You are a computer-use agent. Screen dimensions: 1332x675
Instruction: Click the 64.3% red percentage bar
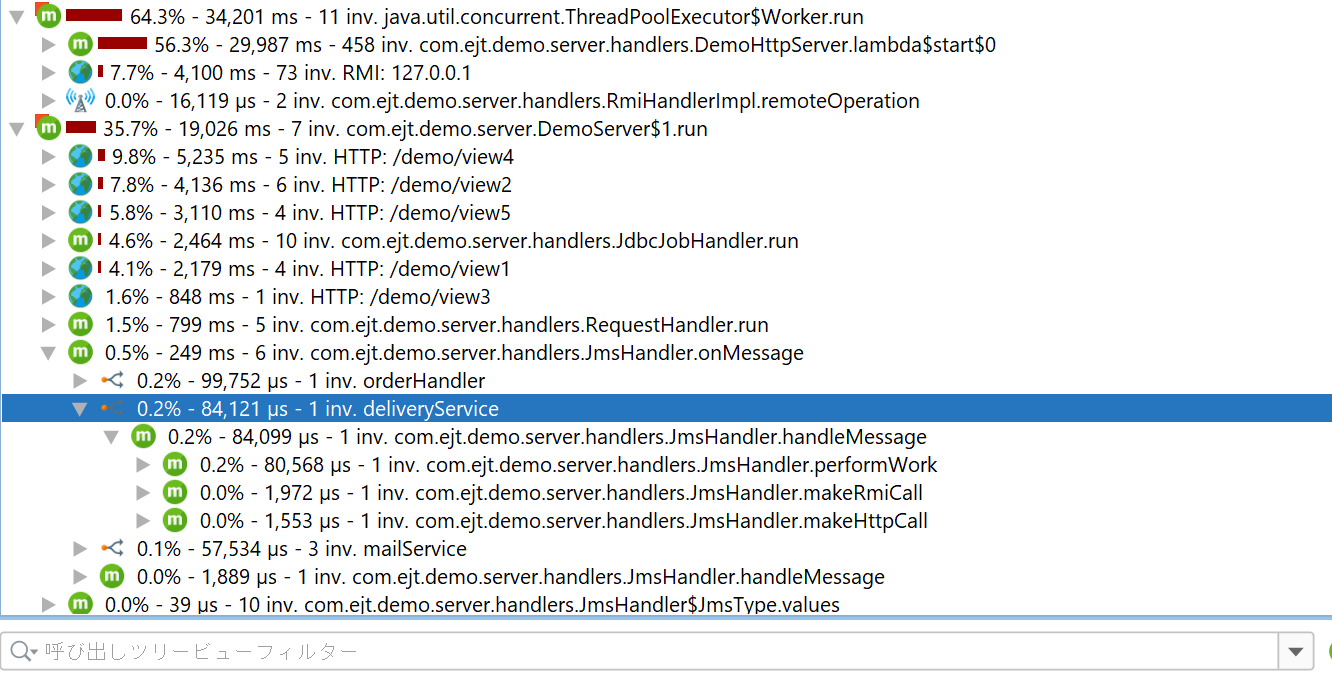[x=94, y=16]
